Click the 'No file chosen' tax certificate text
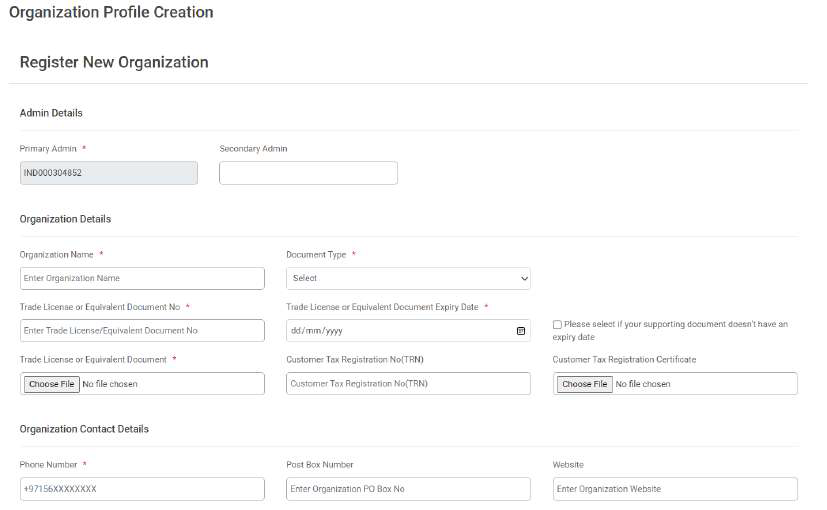This screenshot has width=827, height=510. [x=643, y=384]
